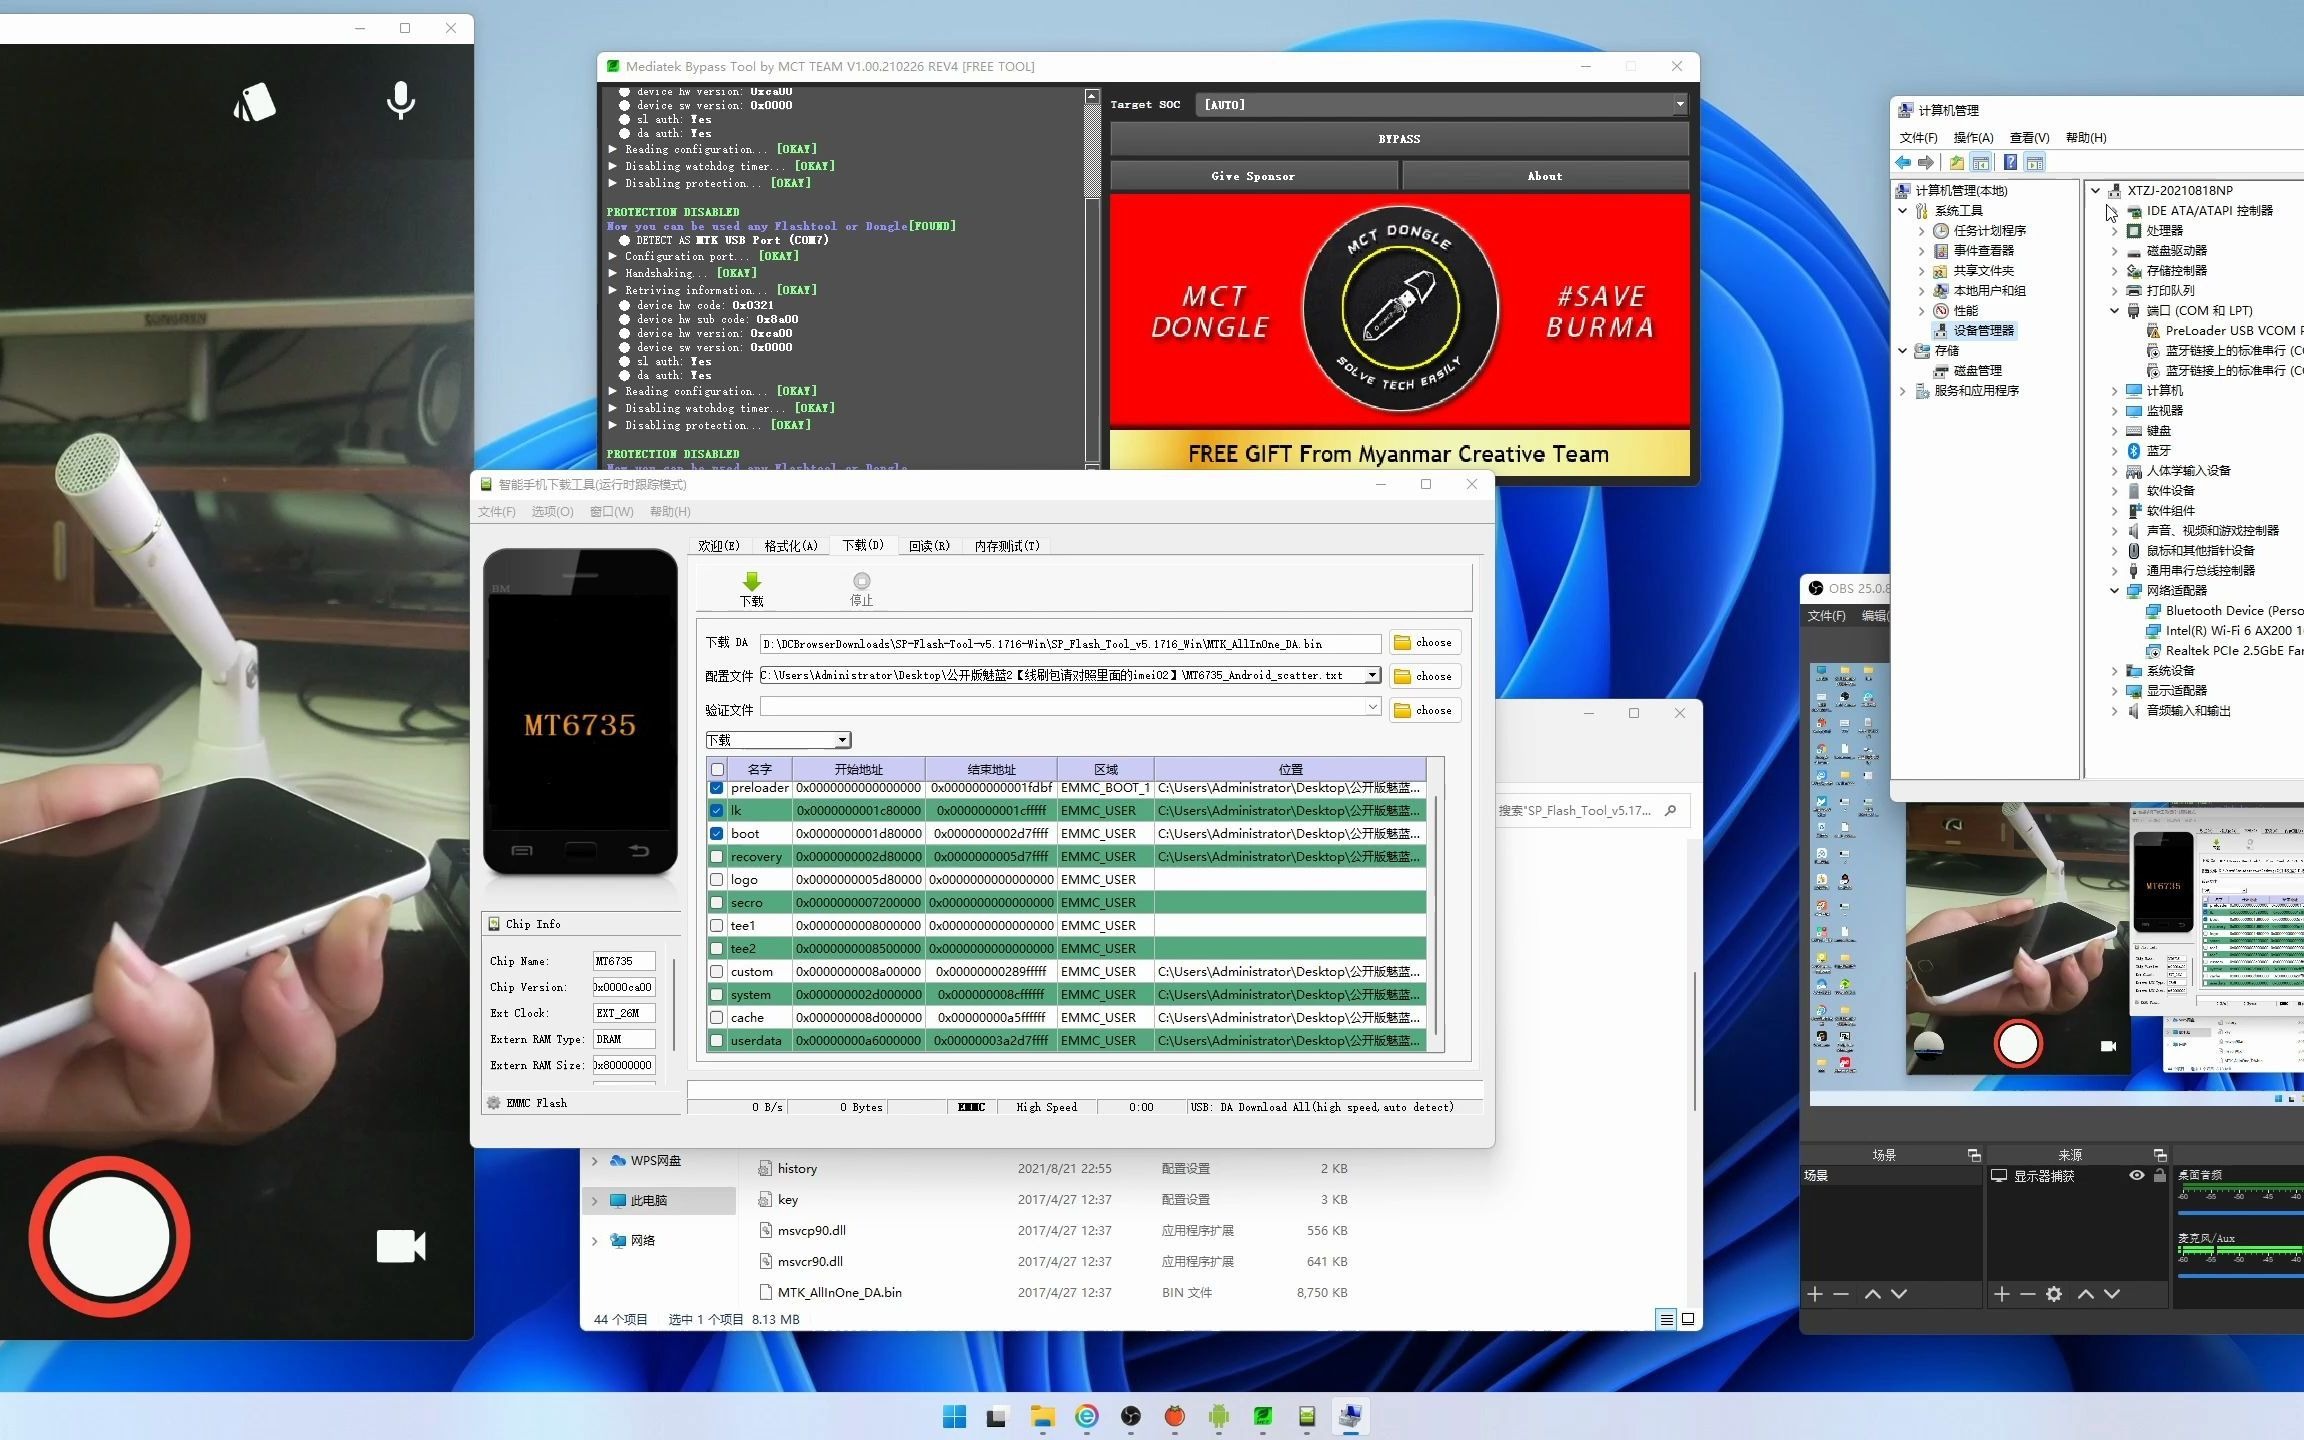Toggle eye visibility of display capture source

click(x=2137, y=1176)
